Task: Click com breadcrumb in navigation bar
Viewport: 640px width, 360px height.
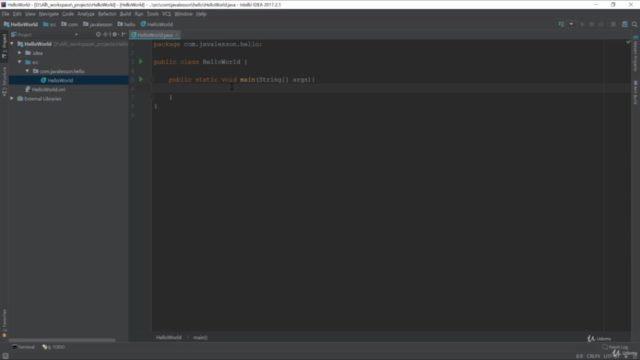Action: (x=69, y=24)
